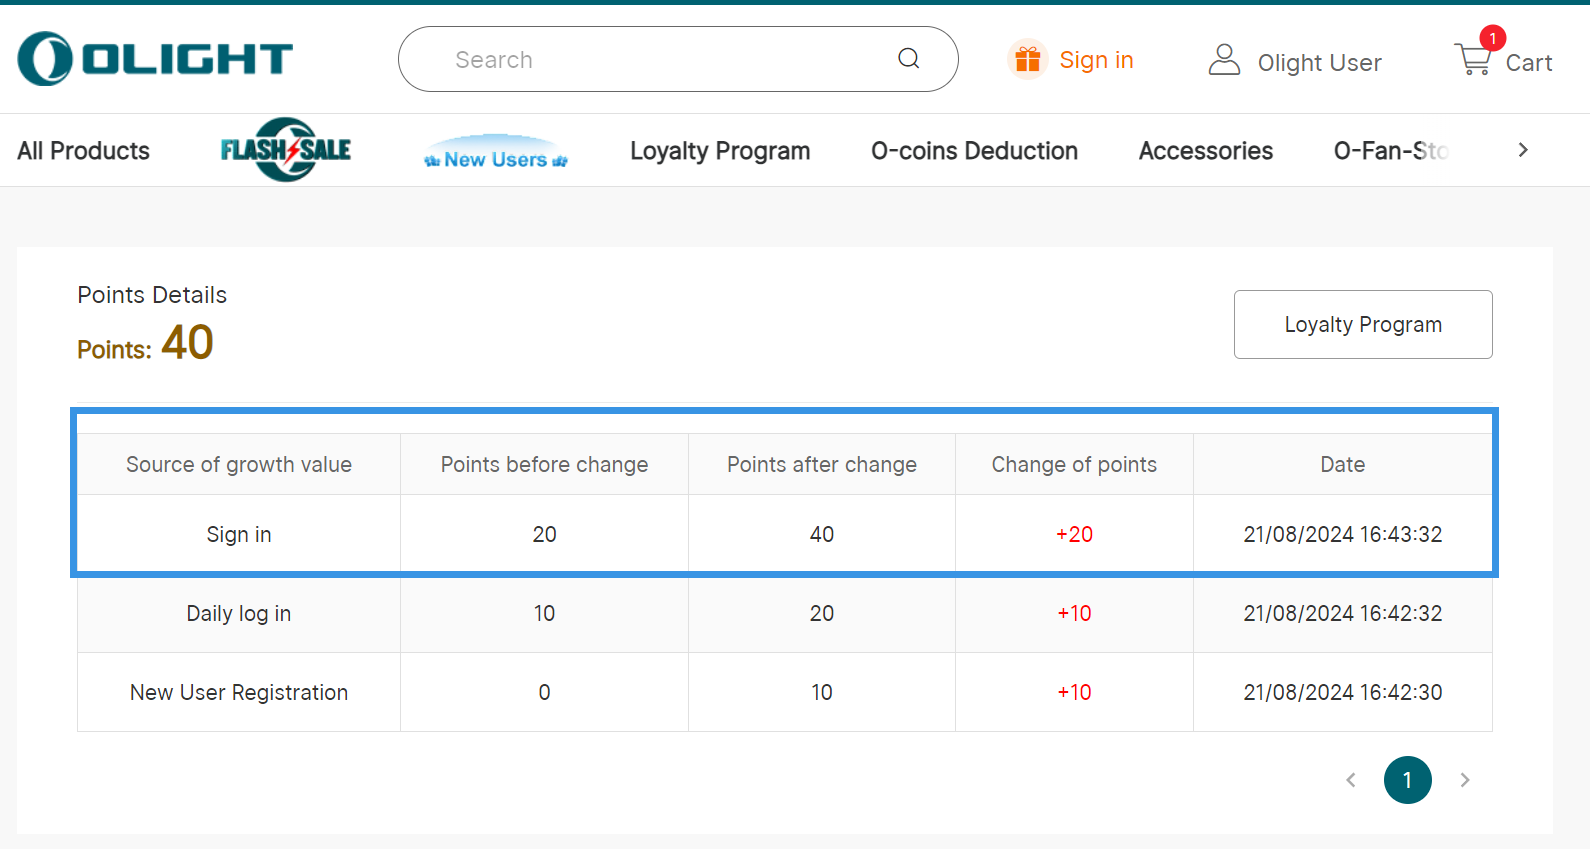
Task: Click the Loyalty Program outlined button
Action: pos(1362,324)
